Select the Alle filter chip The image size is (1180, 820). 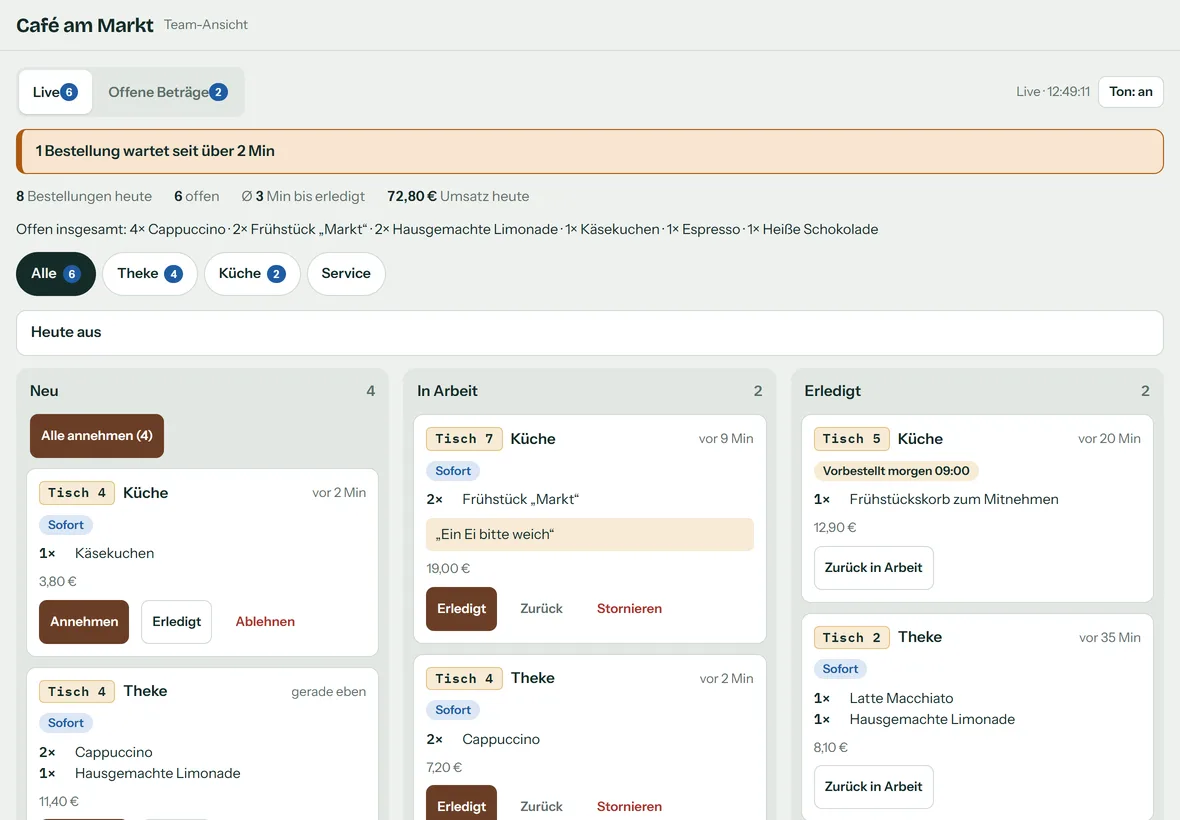click(x=56, y=274)
